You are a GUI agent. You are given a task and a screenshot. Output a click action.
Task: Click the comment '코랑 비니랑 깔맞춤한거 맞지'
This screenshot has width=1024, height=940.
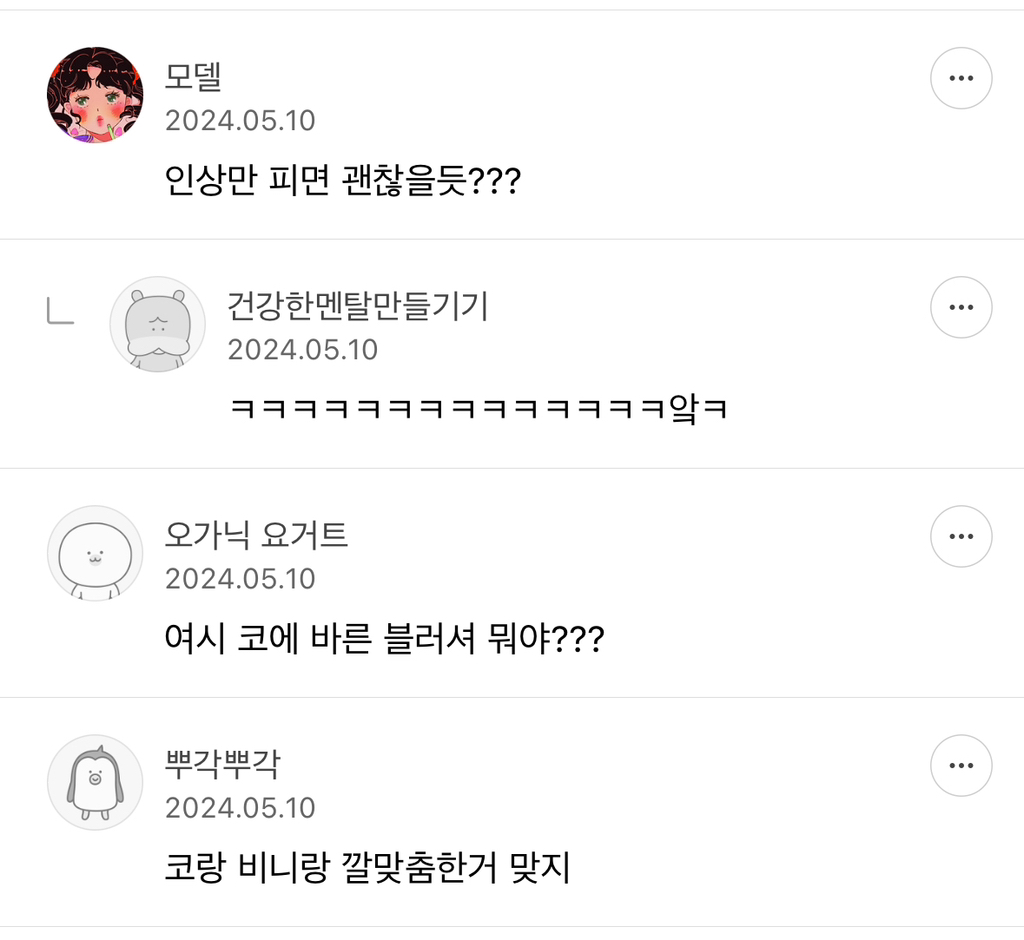click(x=367, y=868)
